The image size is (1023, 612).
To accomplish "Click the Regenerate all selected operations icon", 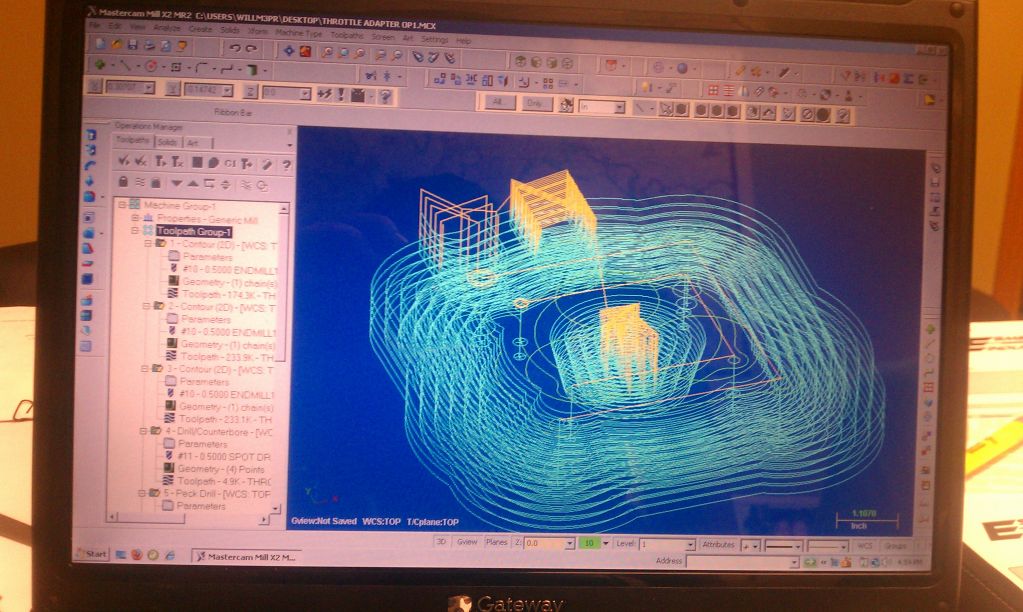I will pyautogui.click(x=159, y=161).
